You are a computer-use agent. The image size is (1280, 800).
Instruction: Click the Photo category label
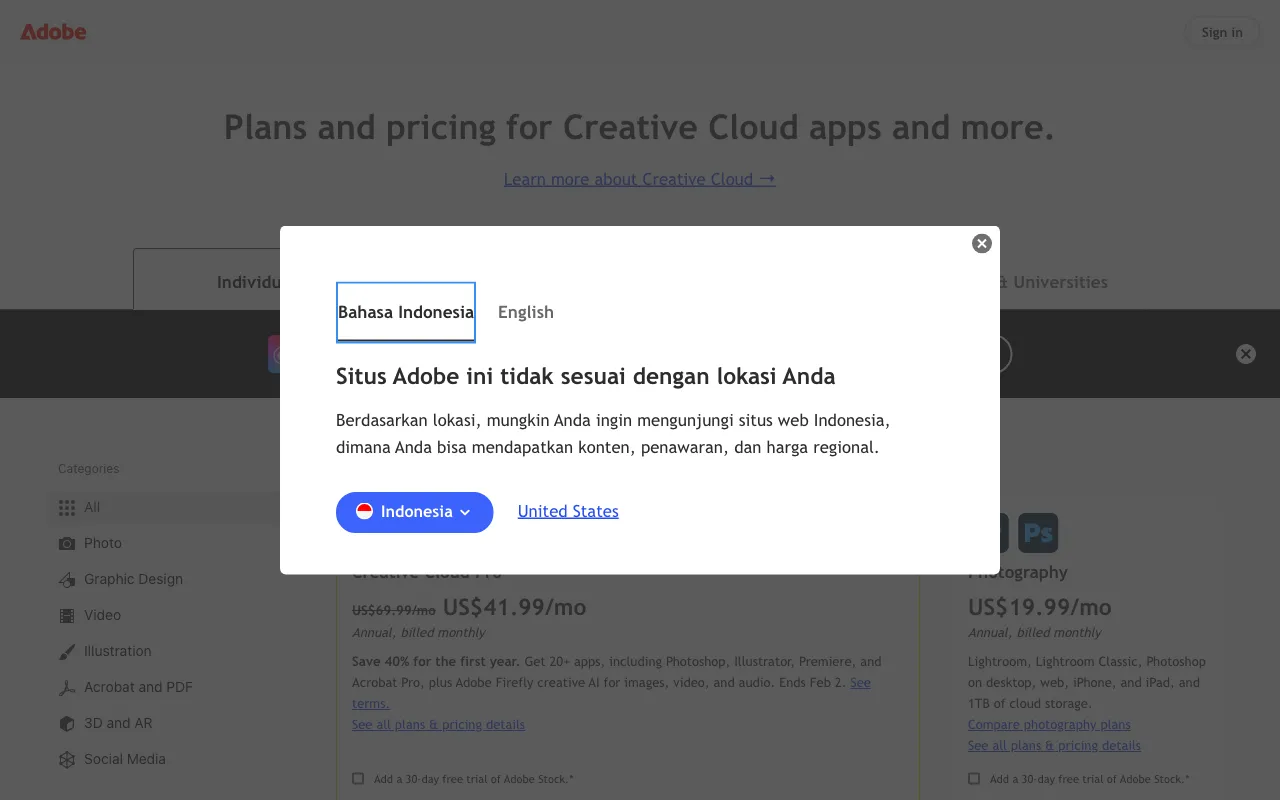click(x=103, y=543)
